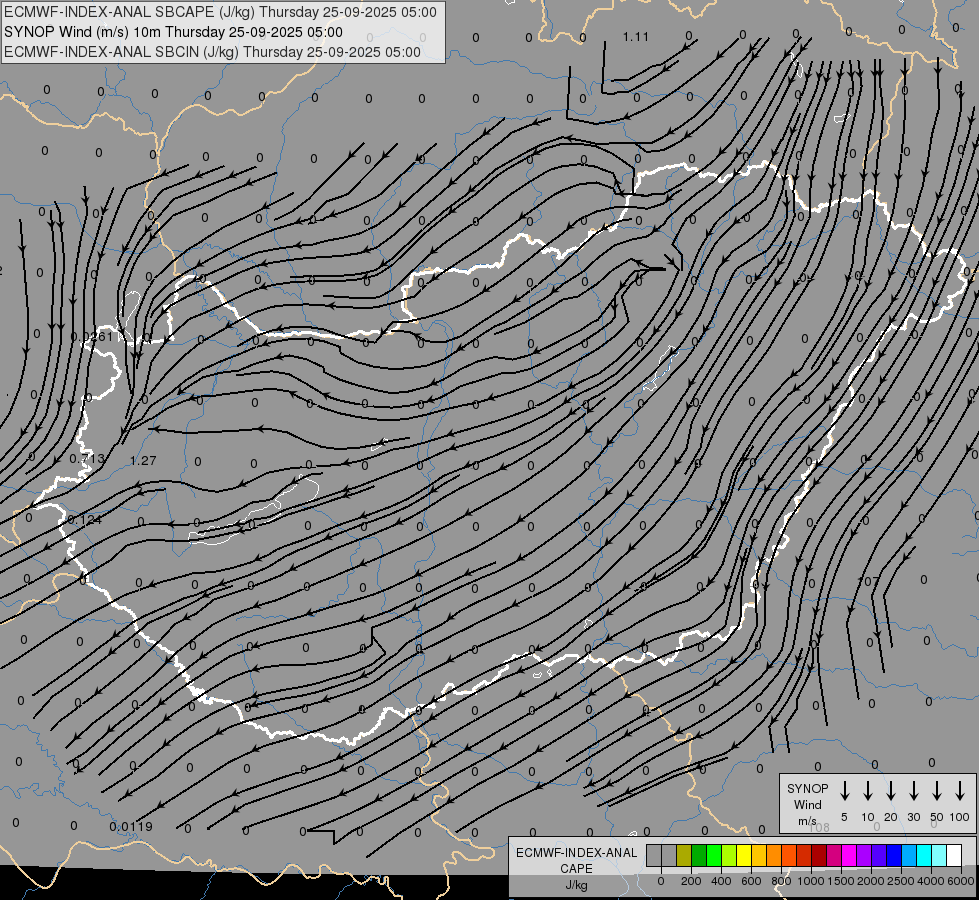Click the 1.27 value on the map
This screenshot has height=900, width=979.
pos(143,460)
